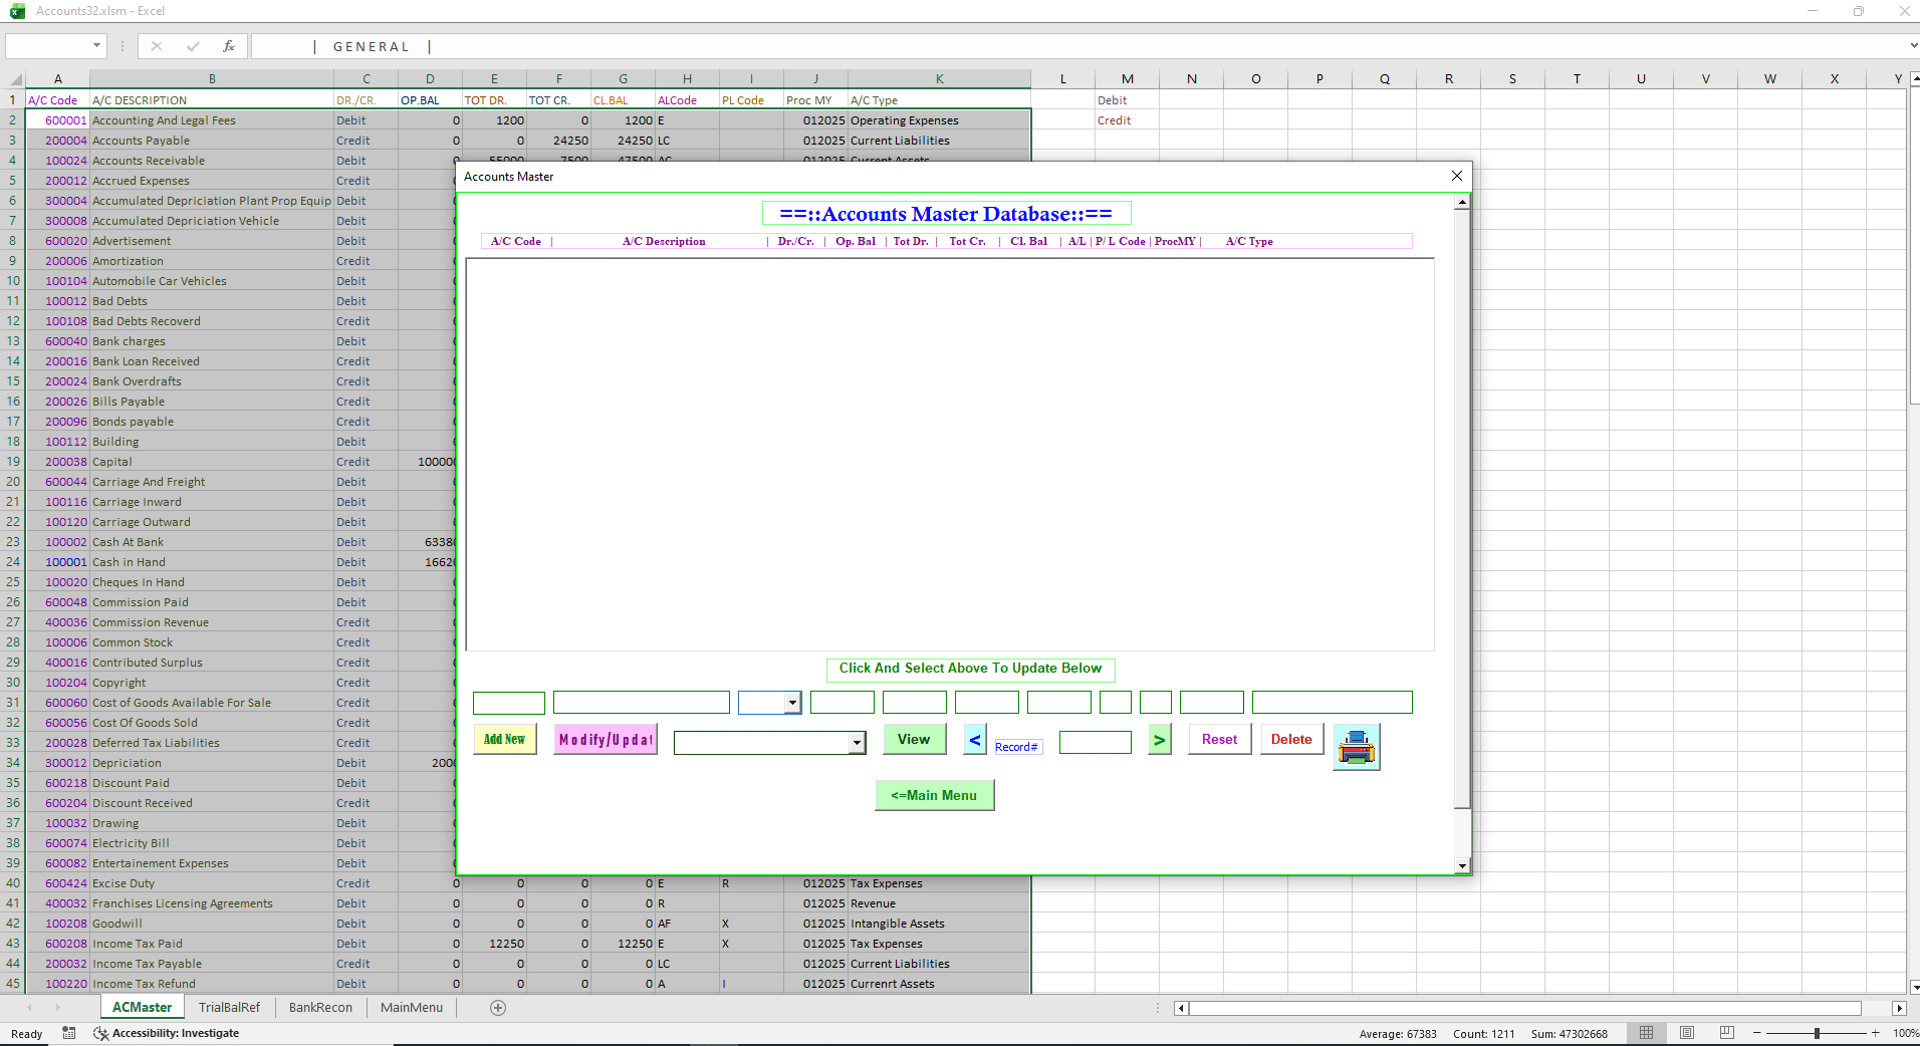Add a new worksheet with the plus icon
The image size is (1920, 1046).
point(498,1007)
